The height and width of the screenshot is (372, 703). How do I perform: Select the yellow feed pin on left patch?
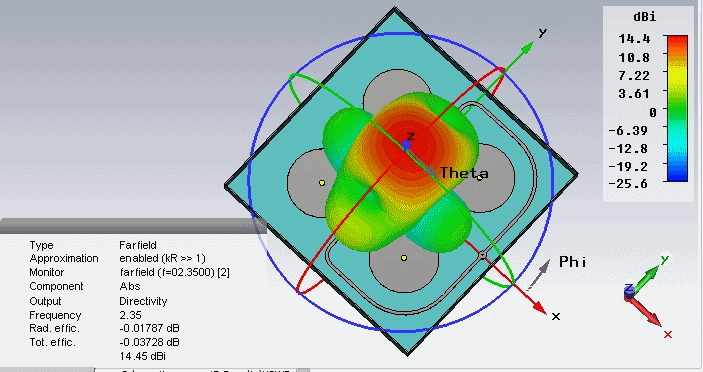point(322,183)
